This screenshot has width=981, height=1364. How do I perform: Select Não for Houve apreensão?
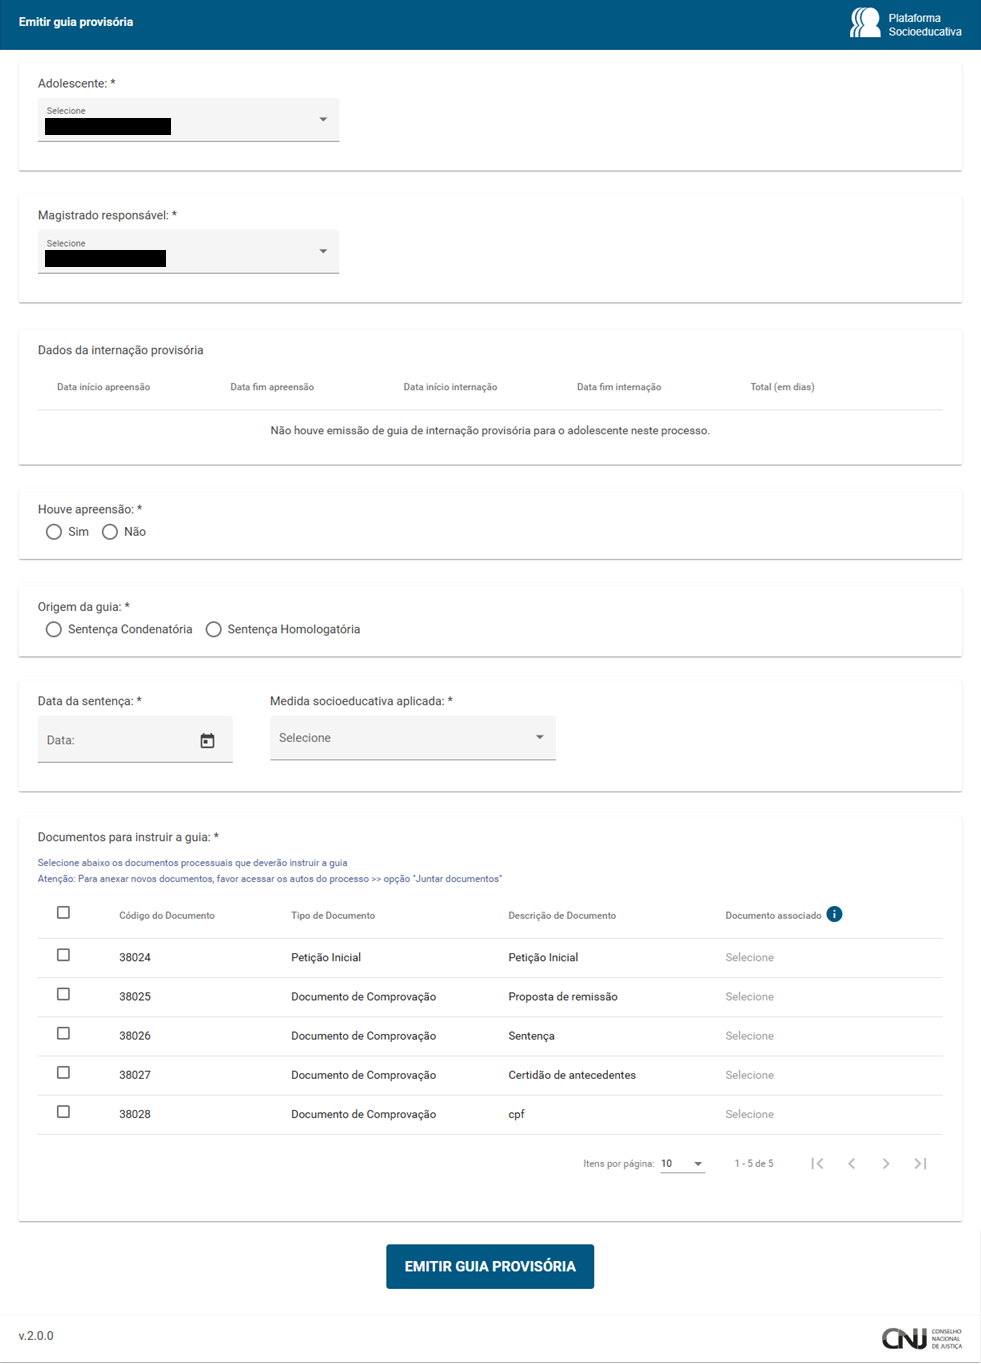(x=110, y=532)
